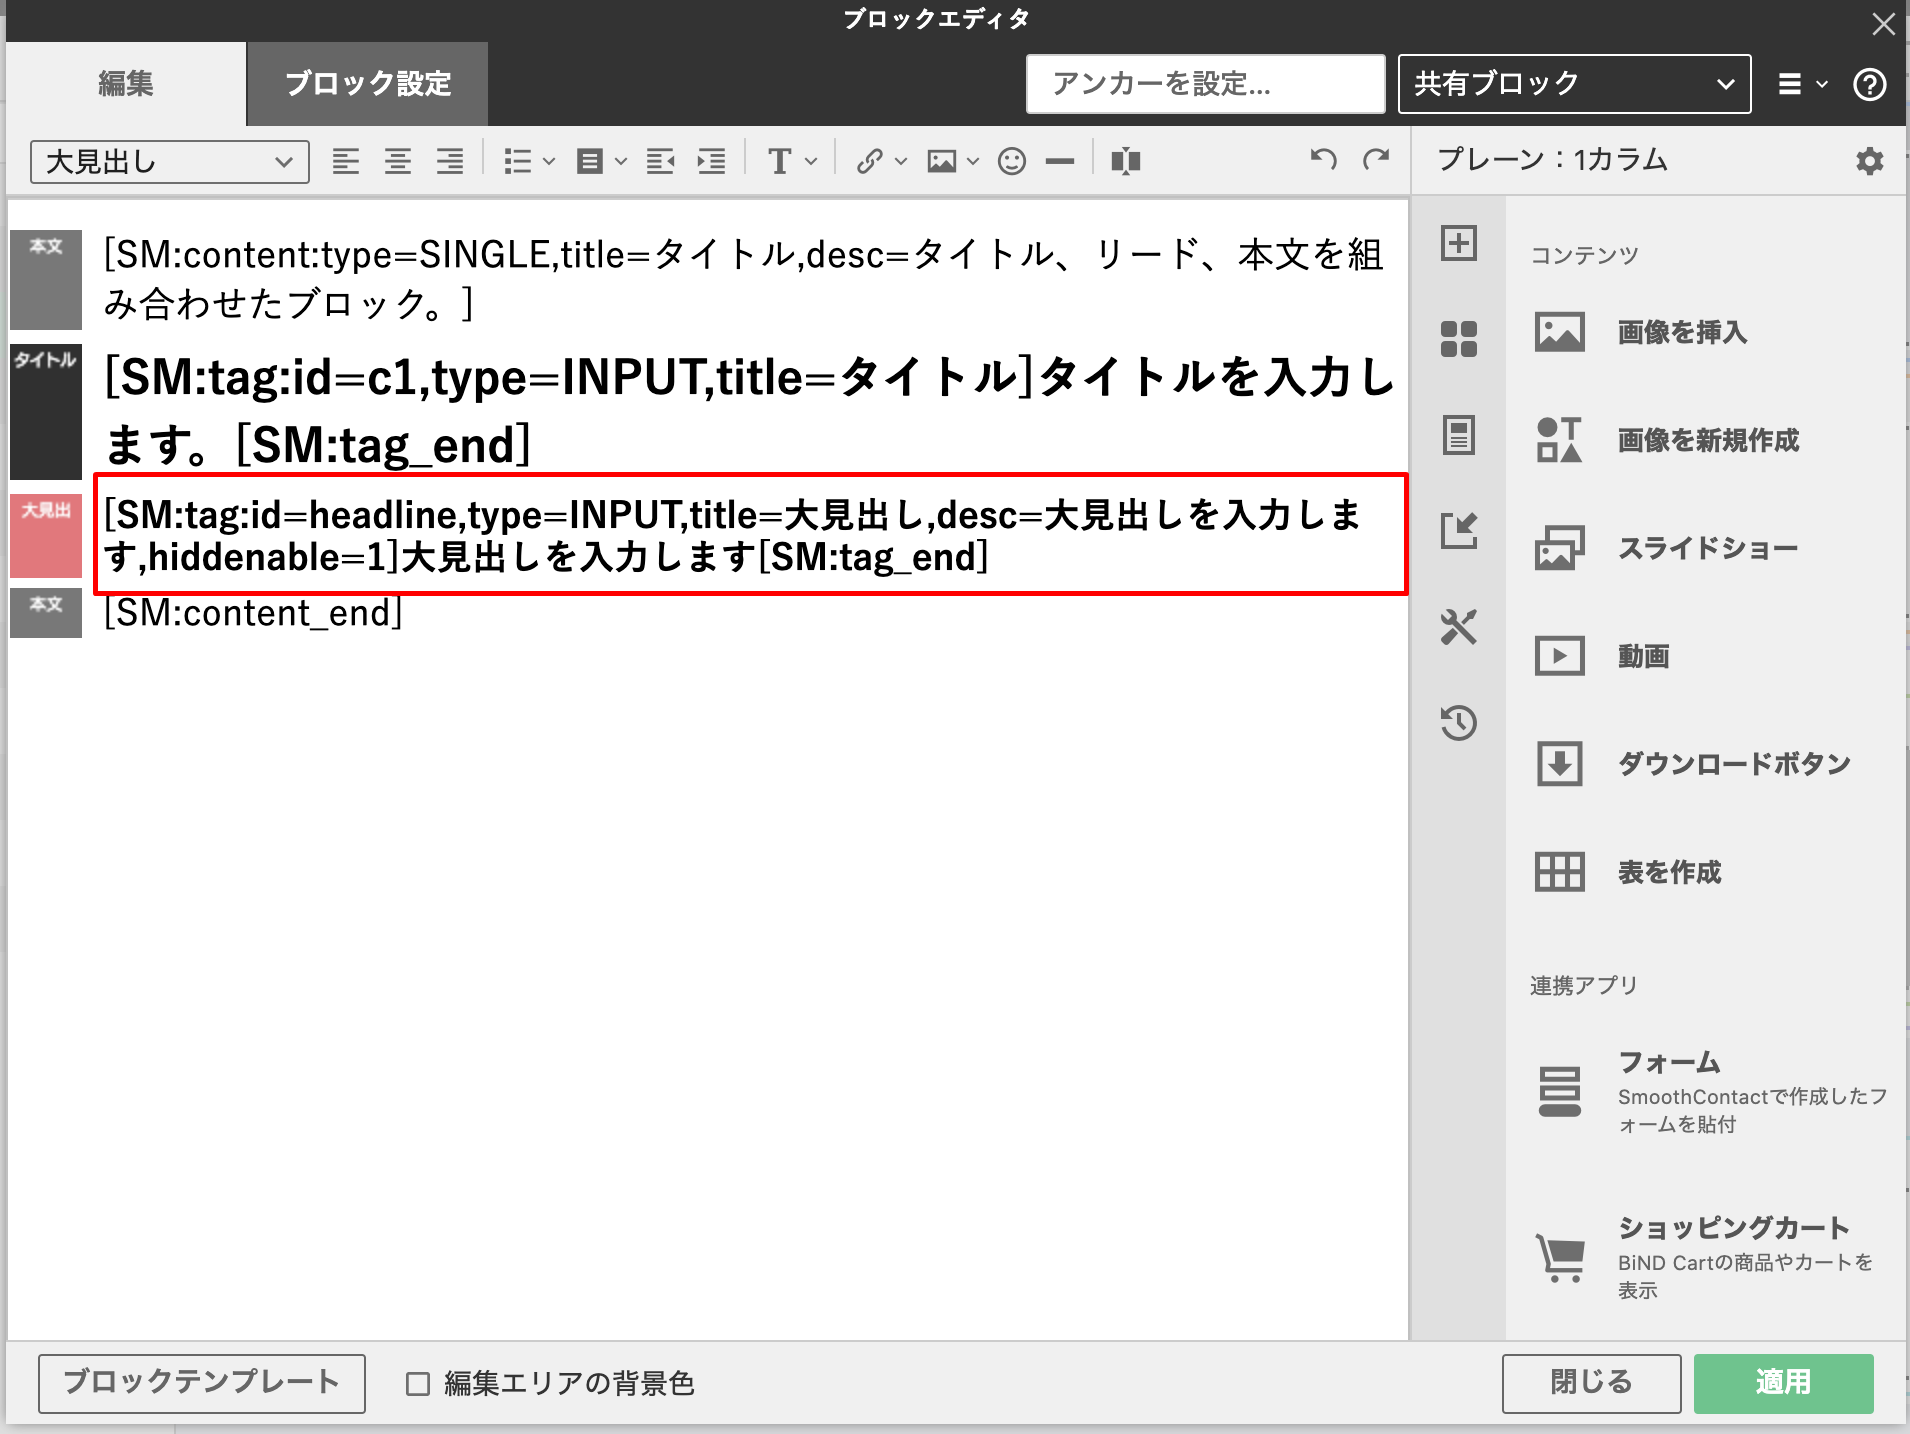The width and height of the screenshot is (1910, 1434).
Task: Switch to the 編集 tab
Action: pyautogui.click(x=126, y=84)
